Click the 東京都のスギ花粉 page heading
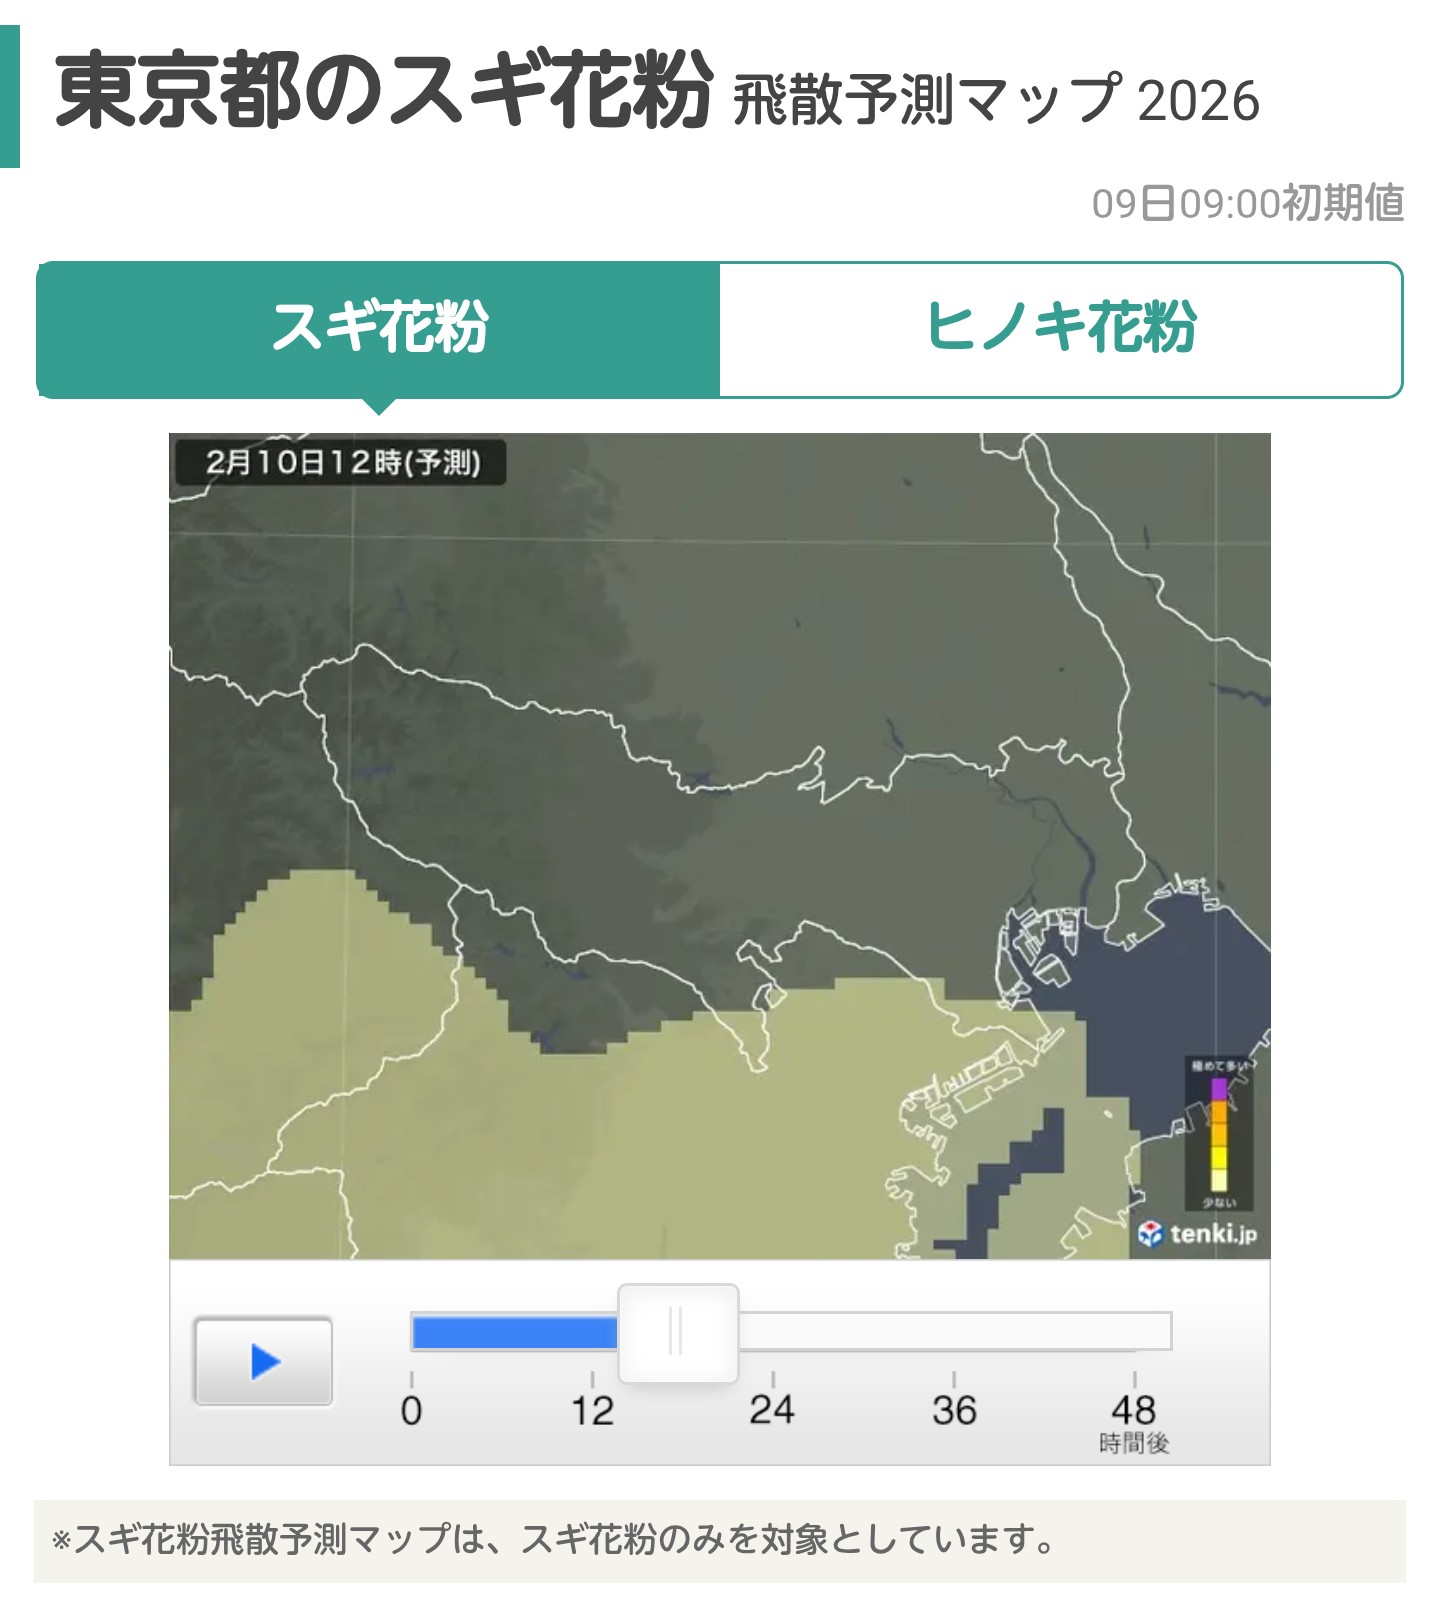This screenshot has width=1440, height=1597. tap(383, 92)
